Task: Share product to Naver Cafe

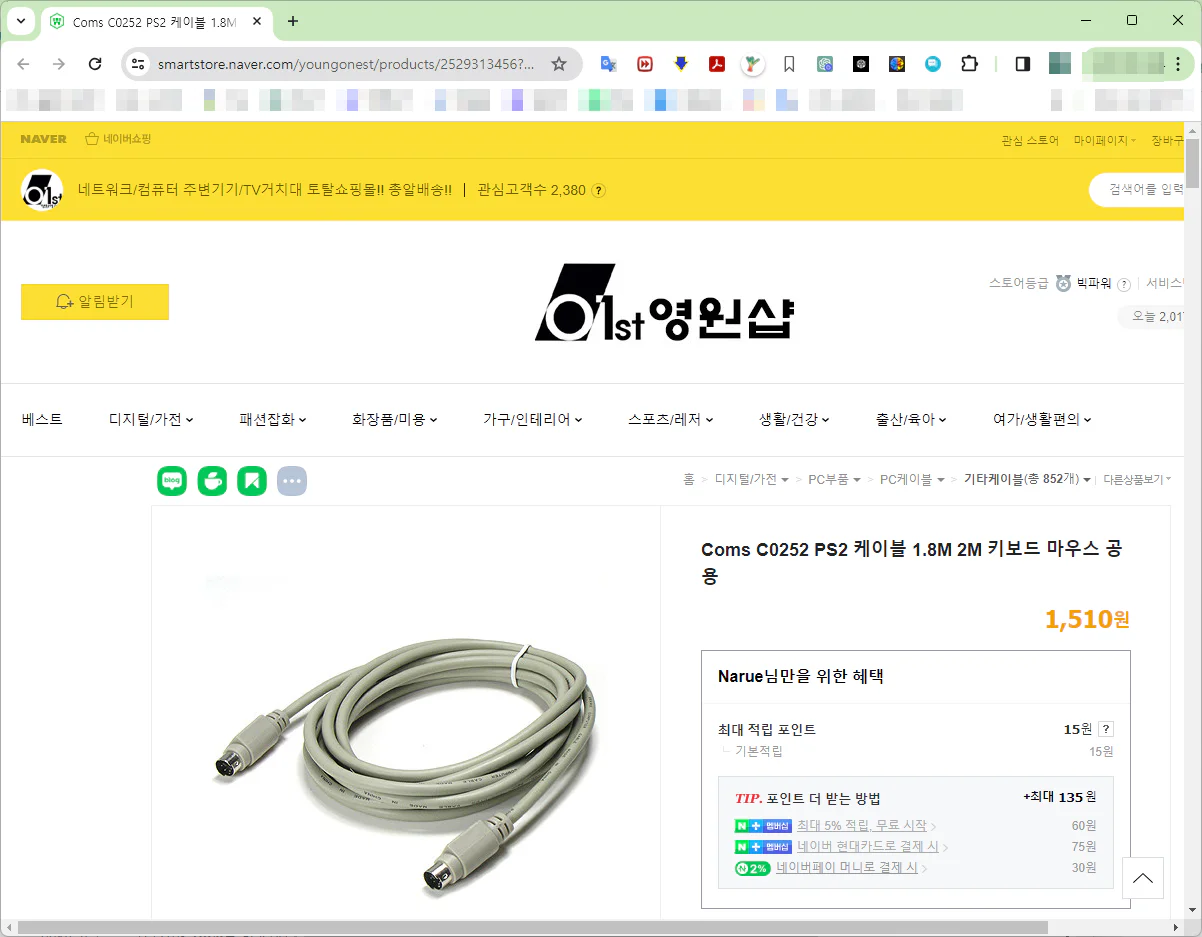Action: coord(212,481)
